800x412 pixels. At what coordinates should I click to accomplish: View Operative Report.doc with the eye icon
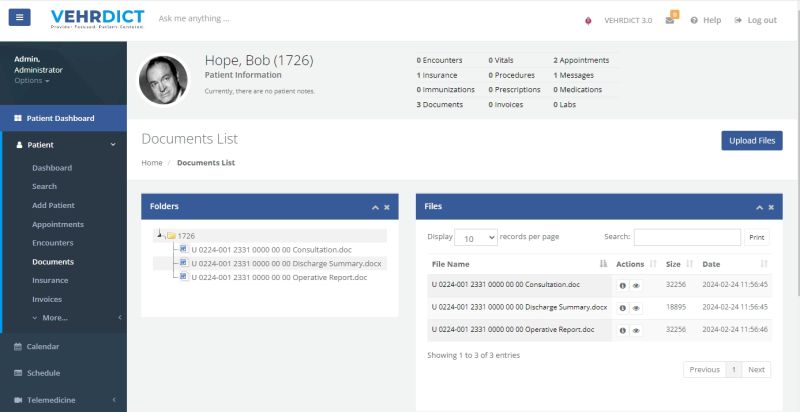(636, 330)
